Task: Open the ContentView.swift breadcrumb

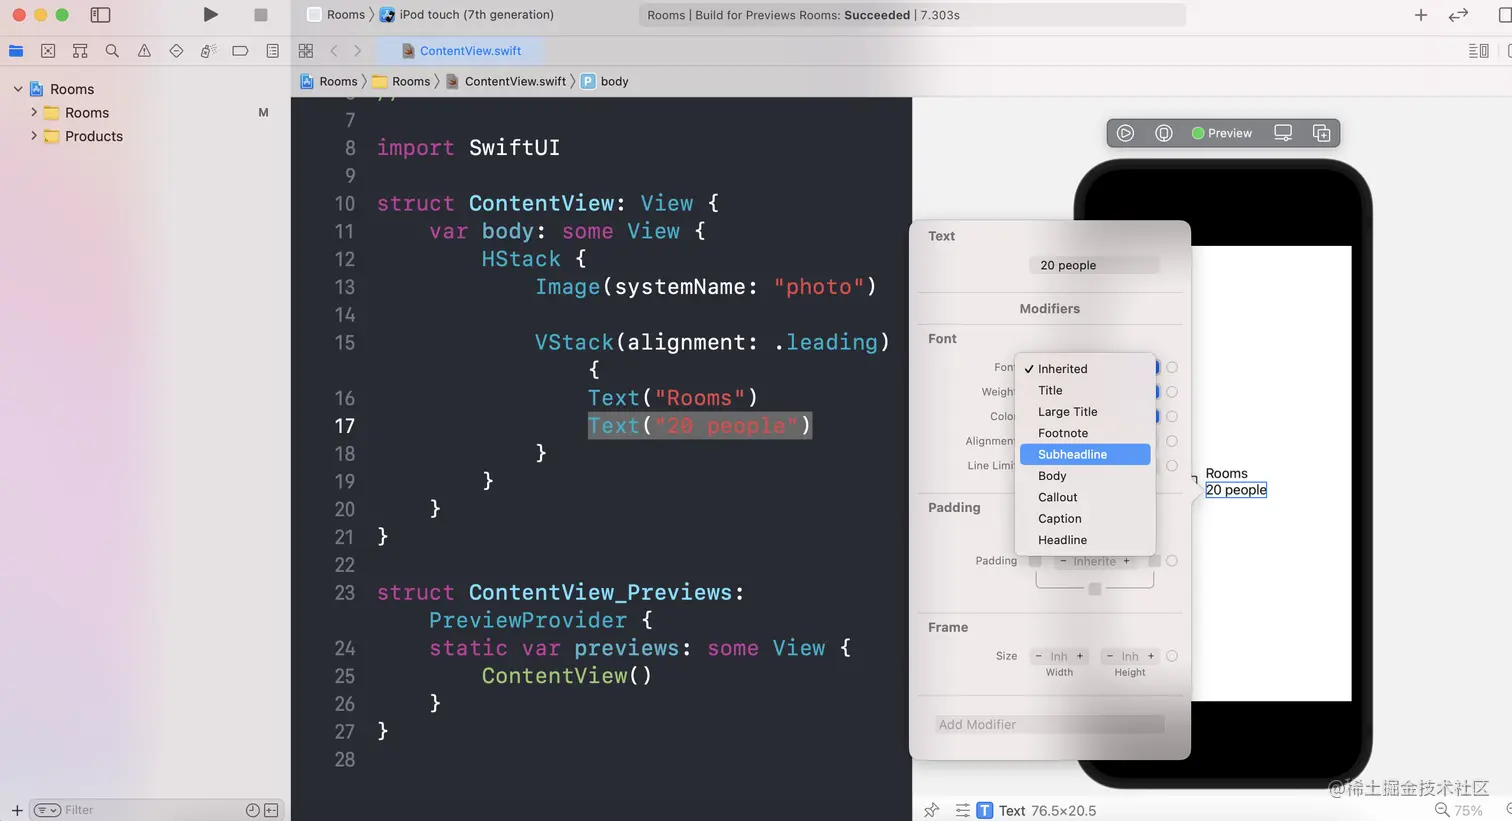Action: tap(506, 82)
